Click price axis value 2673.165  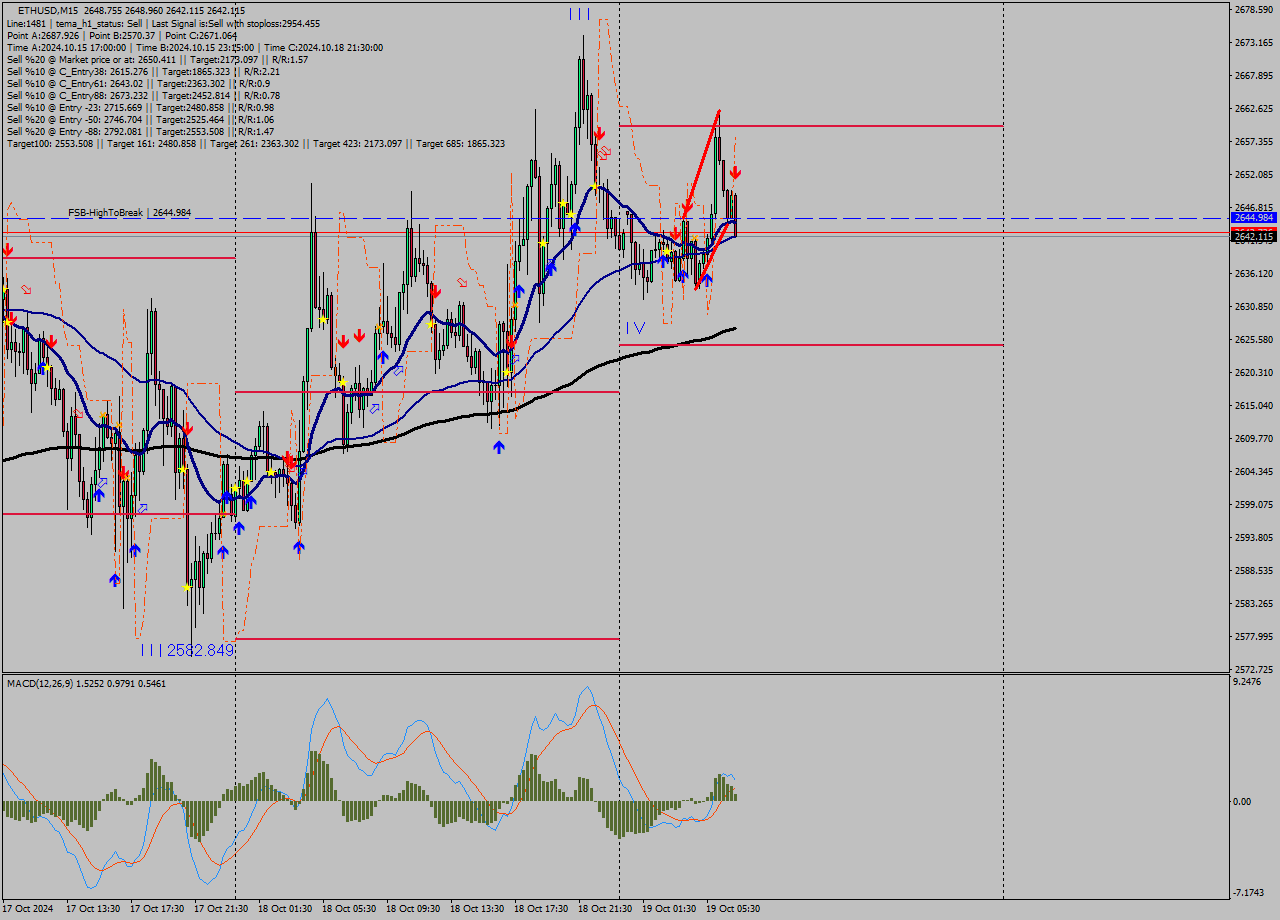1253,43
